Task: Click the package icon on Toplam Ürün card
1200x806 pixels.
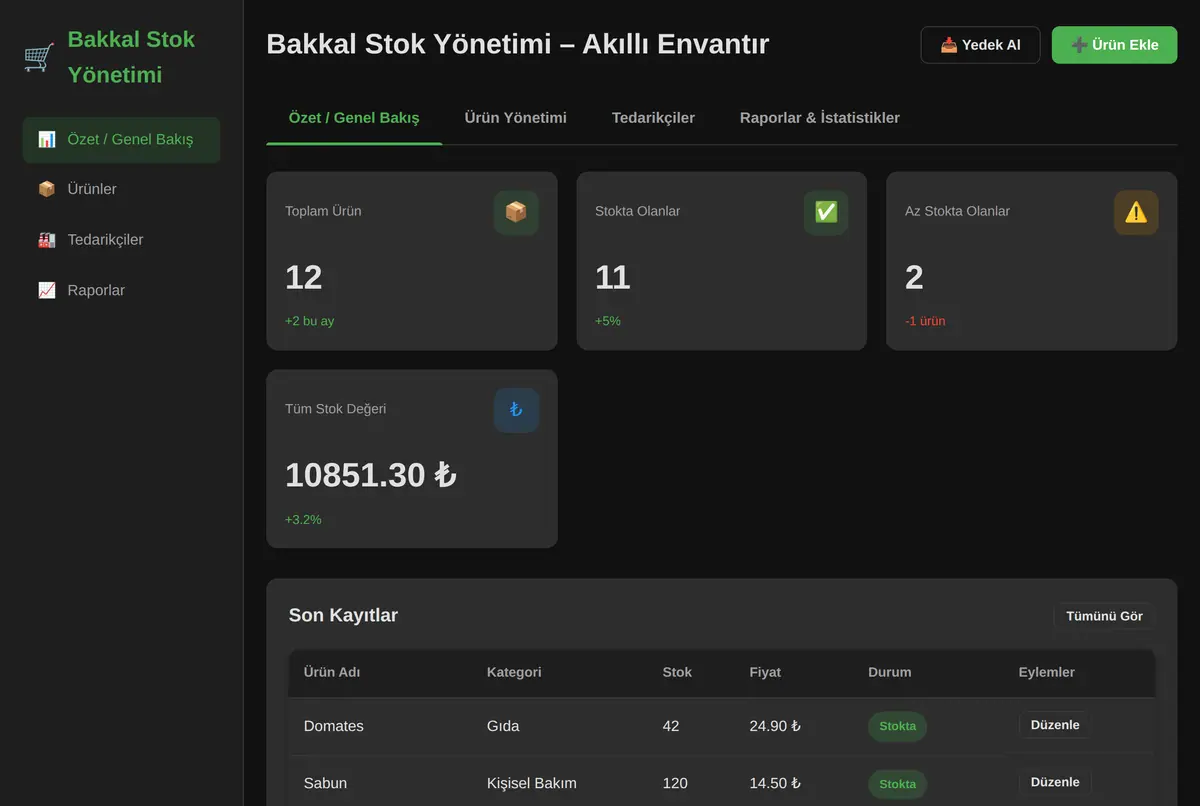Action: coord(516,212)
